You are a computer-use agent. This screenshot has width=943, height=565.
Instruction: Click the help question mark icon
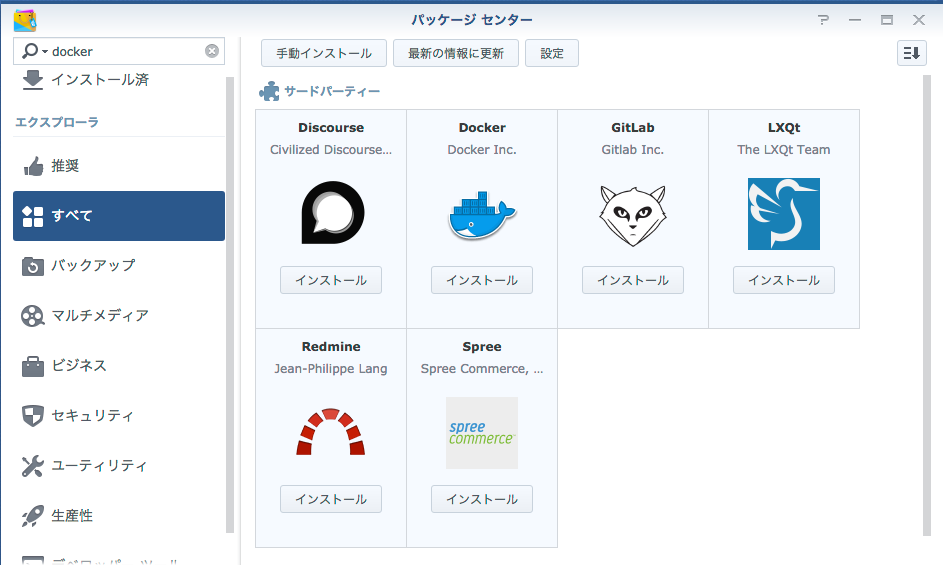coord(823,20)
